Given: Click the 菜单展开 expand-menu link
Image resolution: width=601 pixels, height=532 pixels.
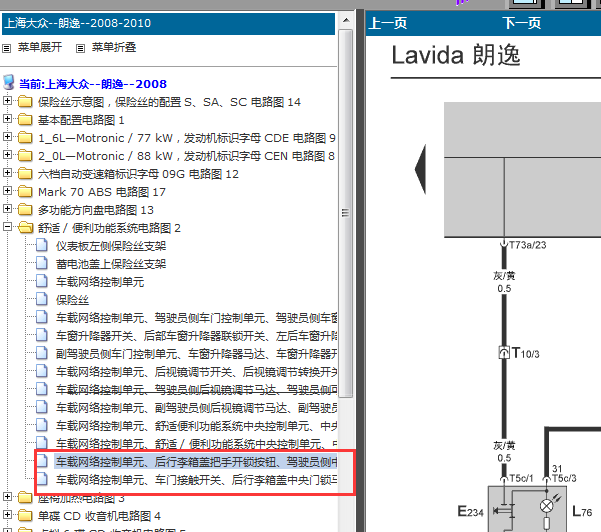Looking at the screenshot, I should pyautogui.click(x=39, y=47).
